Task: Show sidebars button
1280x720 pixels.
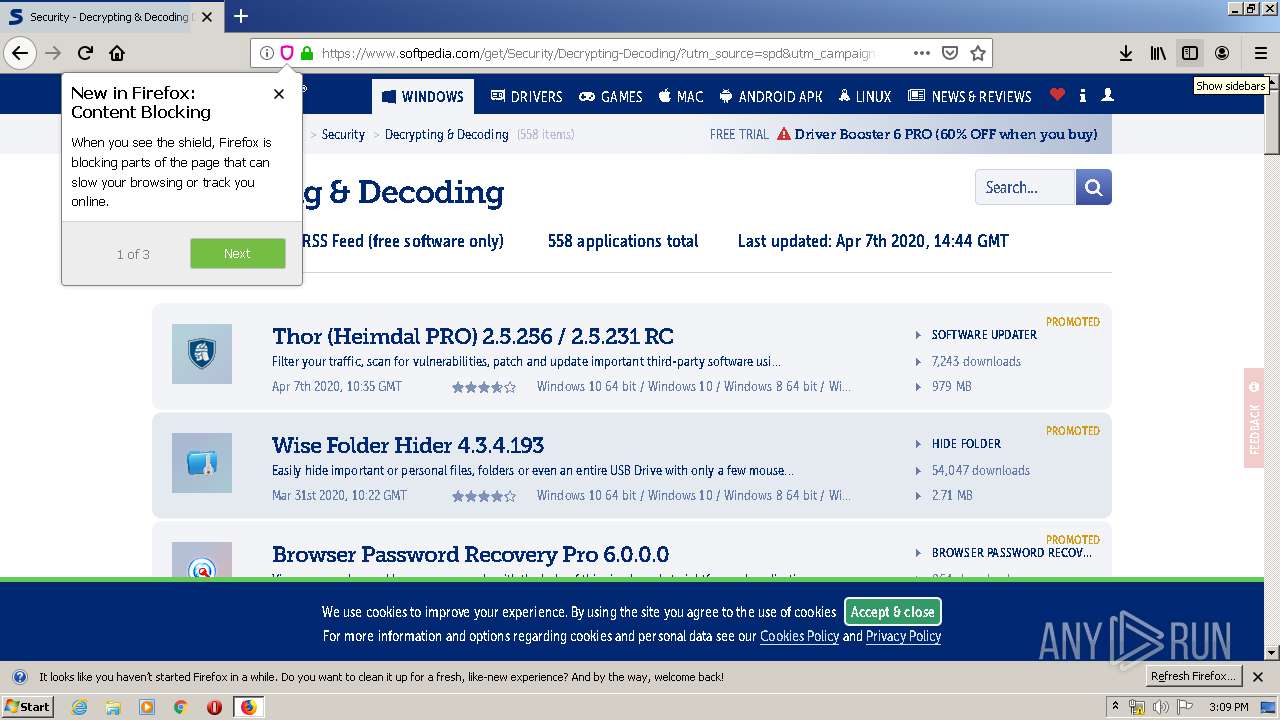Action: pos(1190,53)
